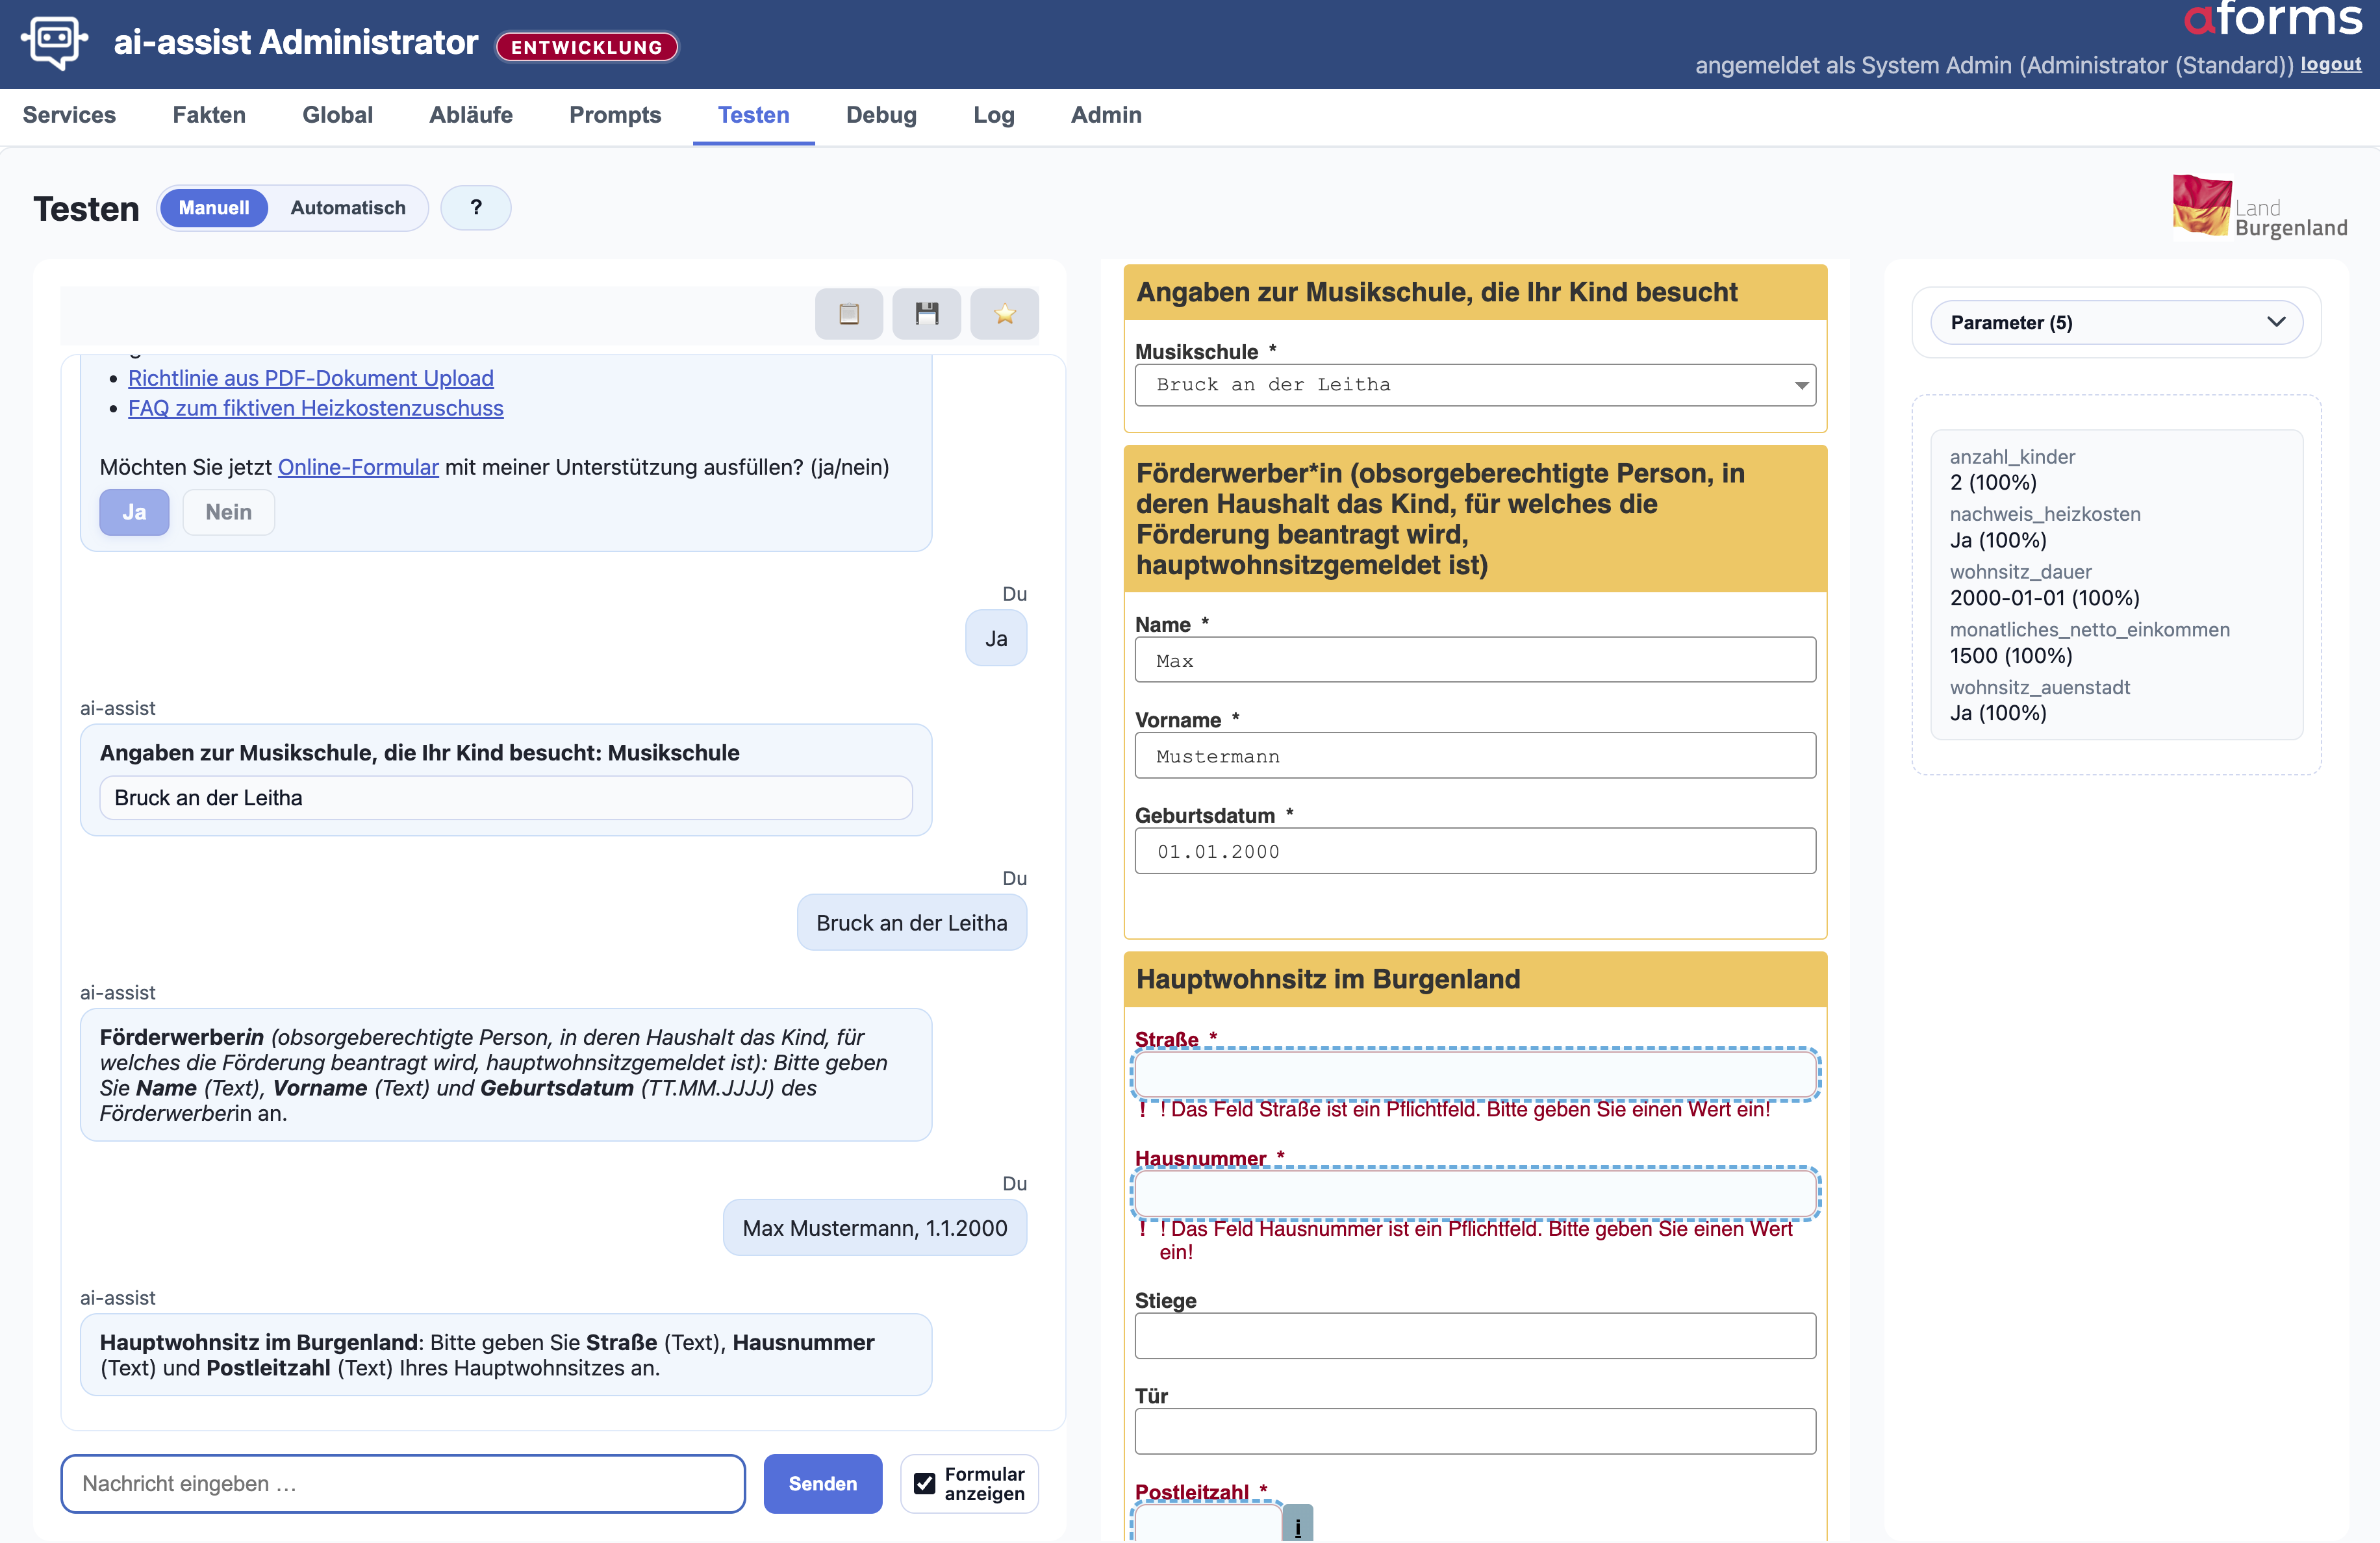2380x1543 pixels.
Task: Click the 1500 (100%) parameter value
Action: click(x=2010, y=656)
